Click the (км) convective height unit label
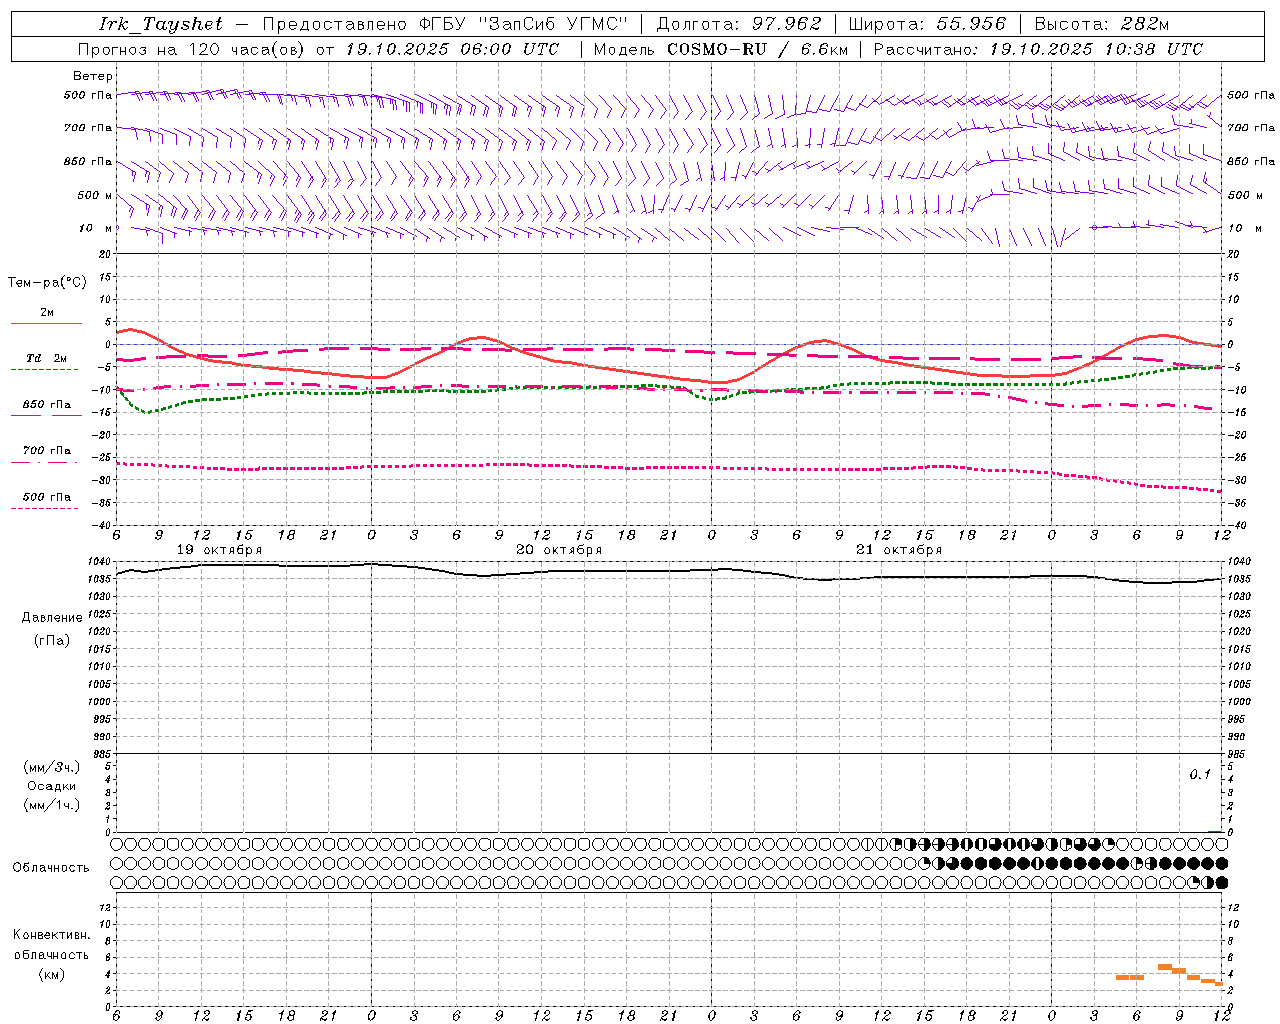 (x=51, y=974)
